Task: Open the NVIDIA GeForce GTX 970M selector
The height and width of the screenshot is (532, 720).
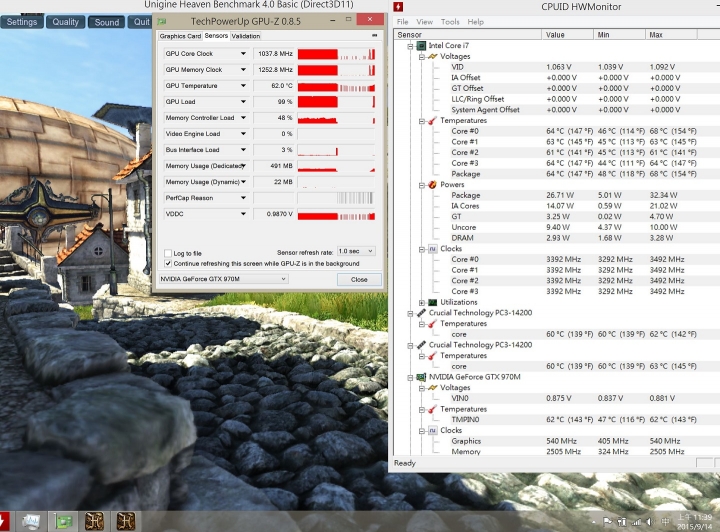Action: pyautogui.click(x=223, y=279)
